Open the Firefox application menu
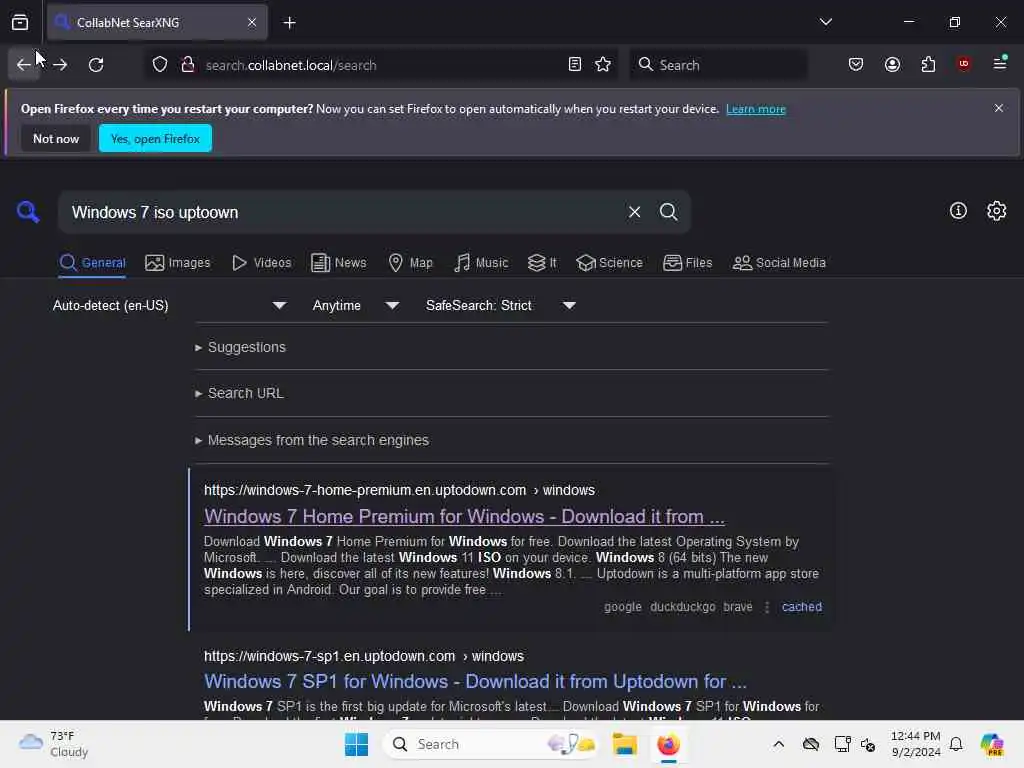The height and width of the screenshot is (768, 1024). (1000, 64)
